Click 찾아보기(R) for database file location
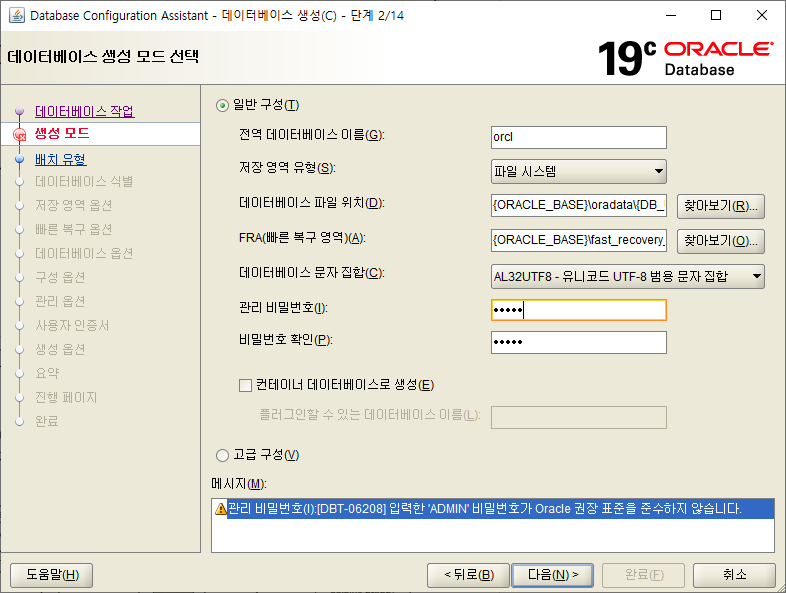 tap(721, 207)
